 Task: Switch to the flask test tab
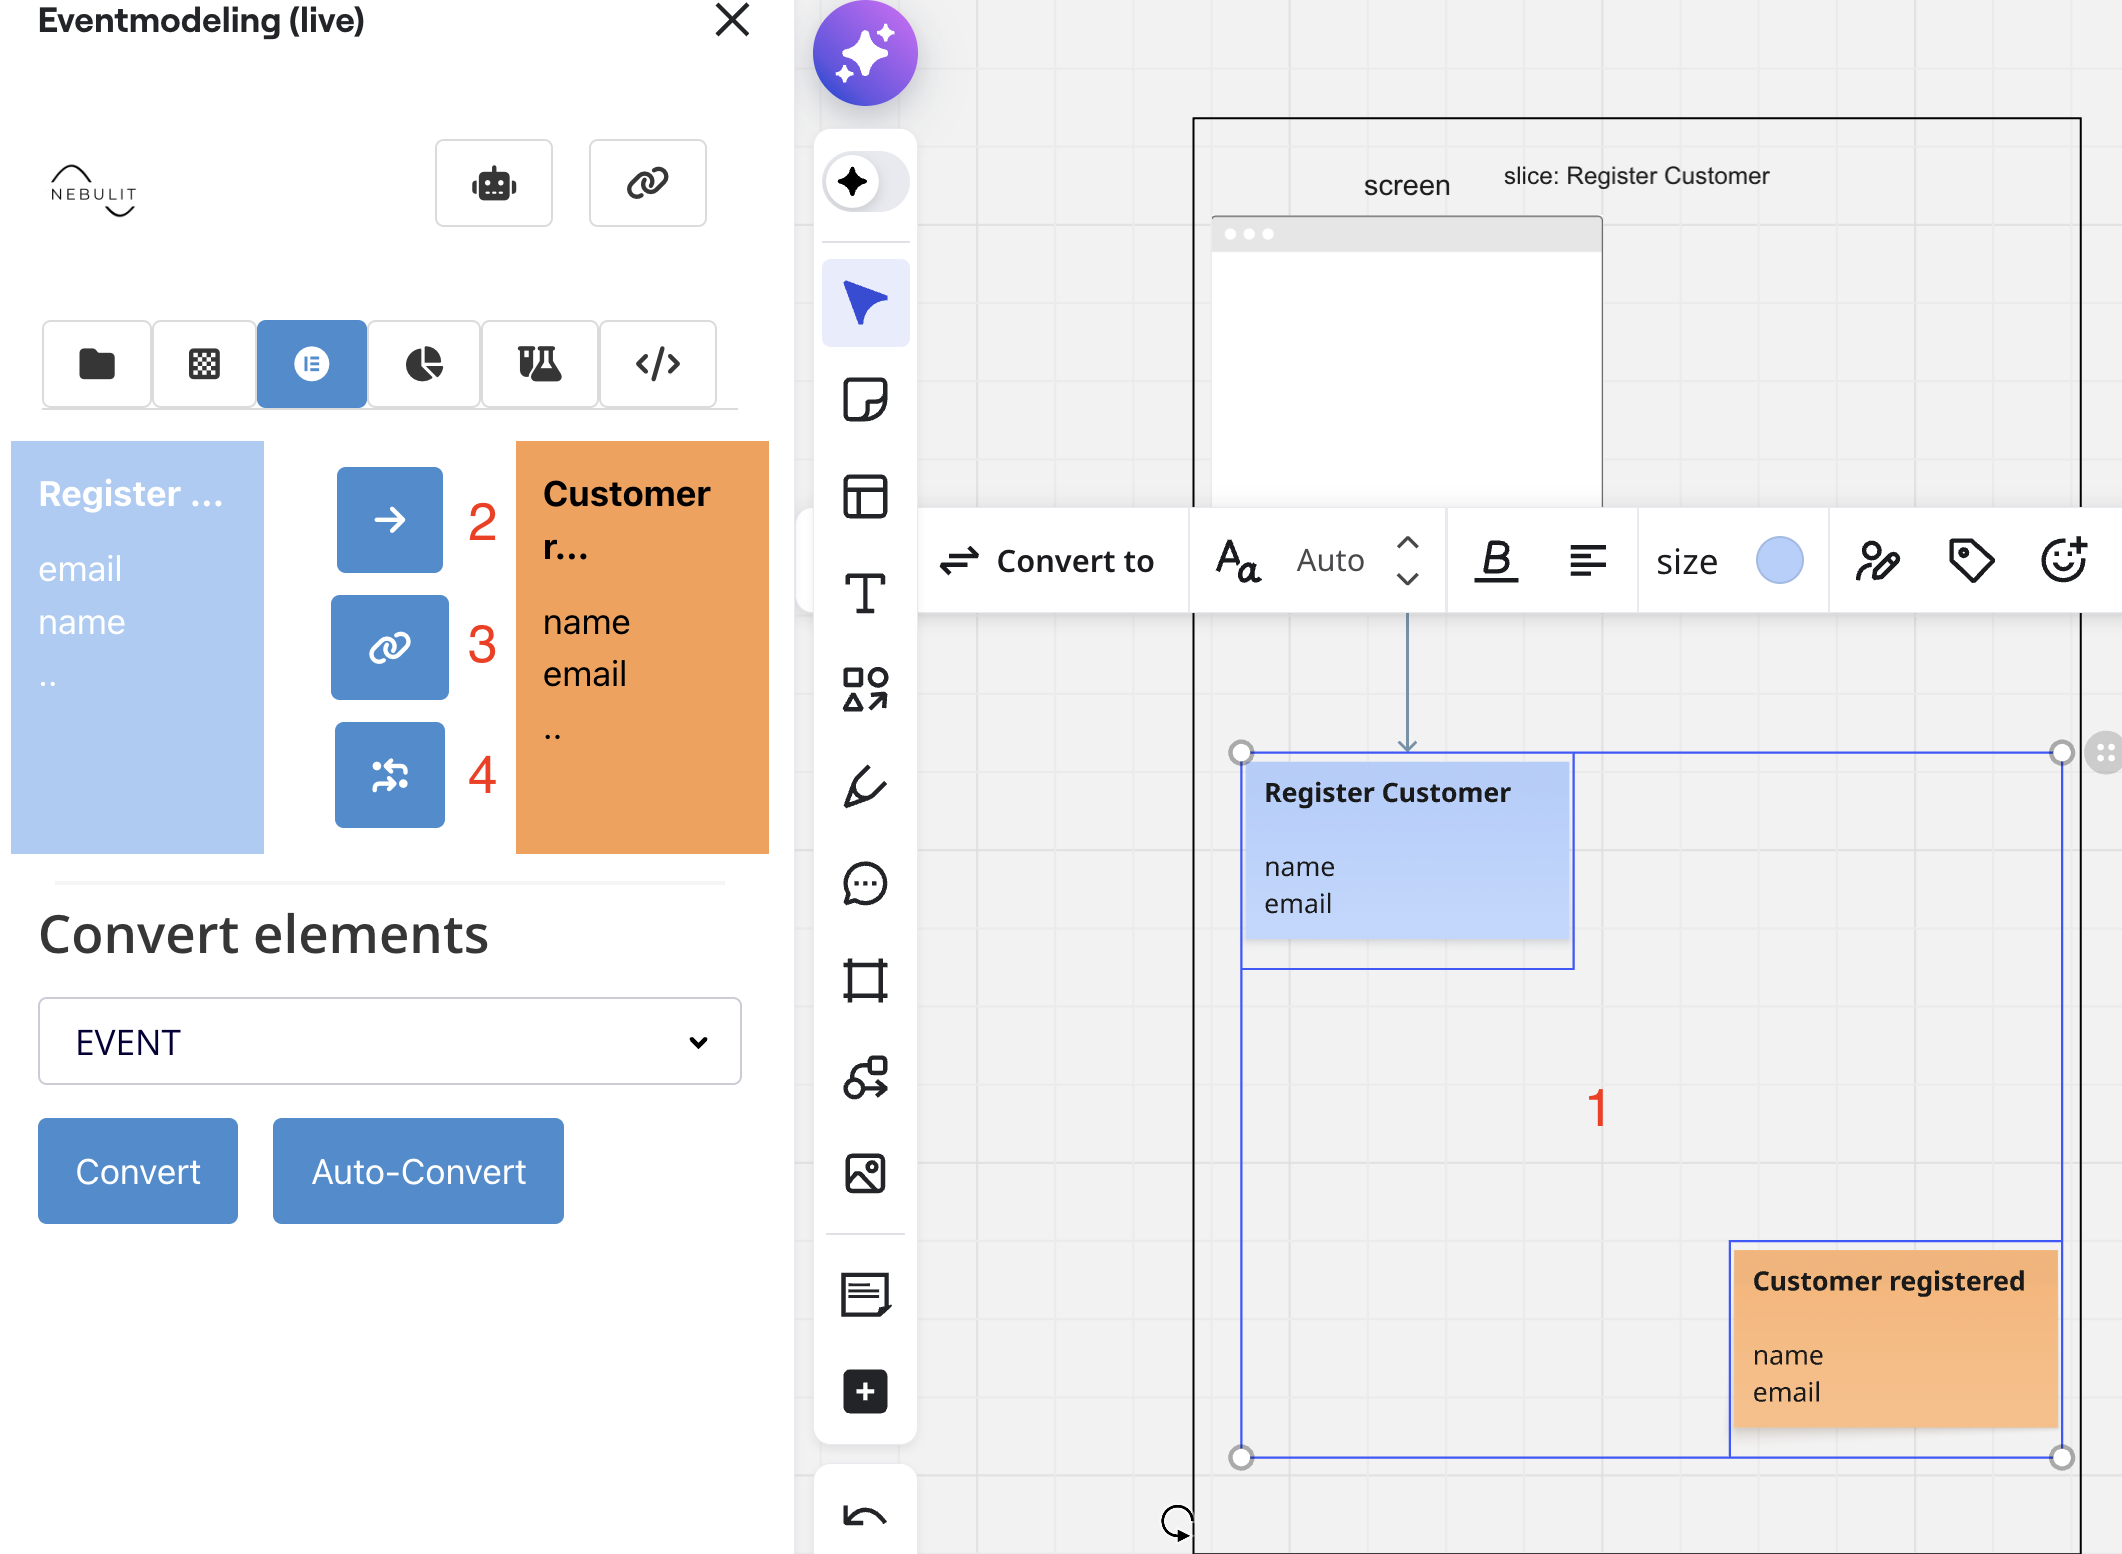tap(539, 364)
